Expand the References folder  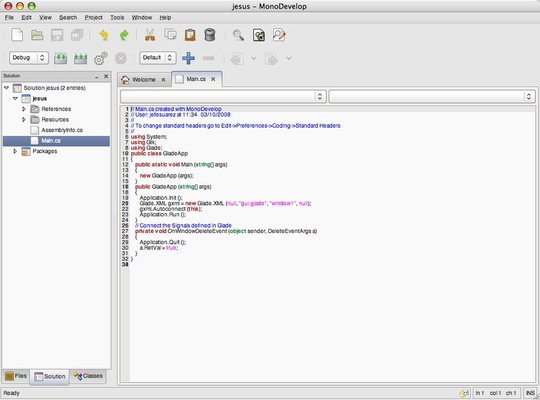point(24,109)
